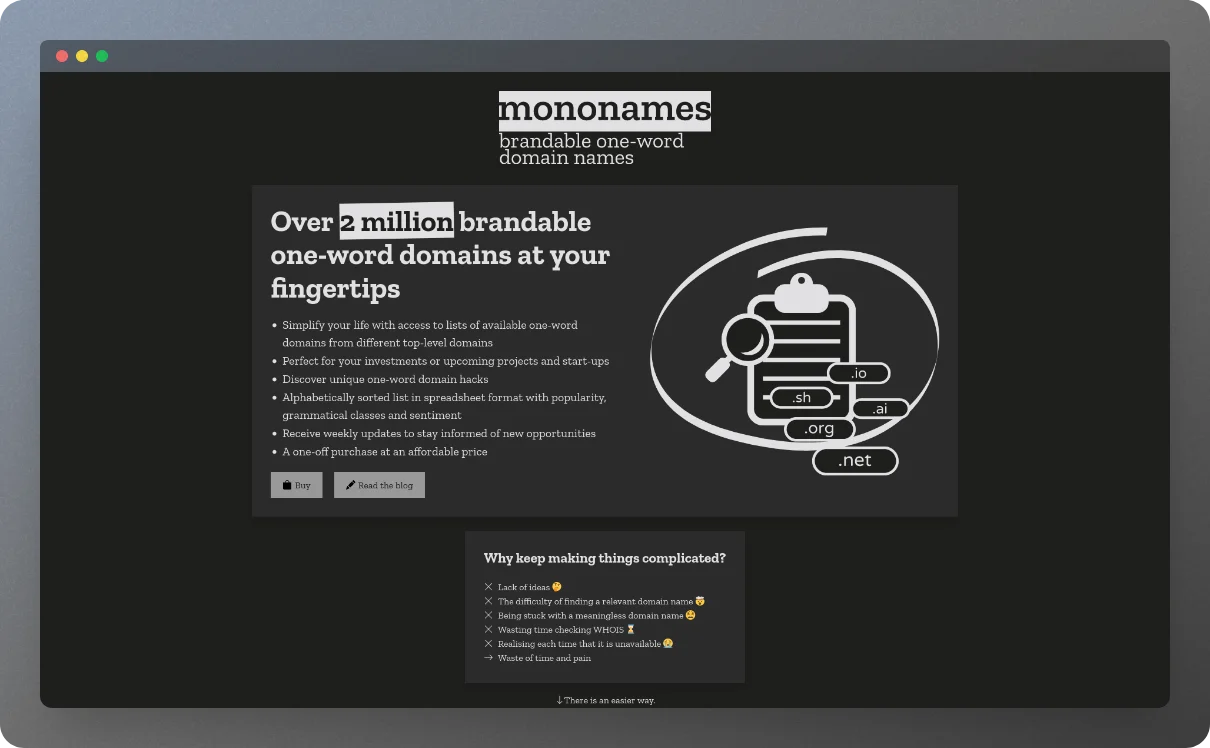Click the .ai domain badge in illustration
This screenshot has width=1210, height=748.
880,408
